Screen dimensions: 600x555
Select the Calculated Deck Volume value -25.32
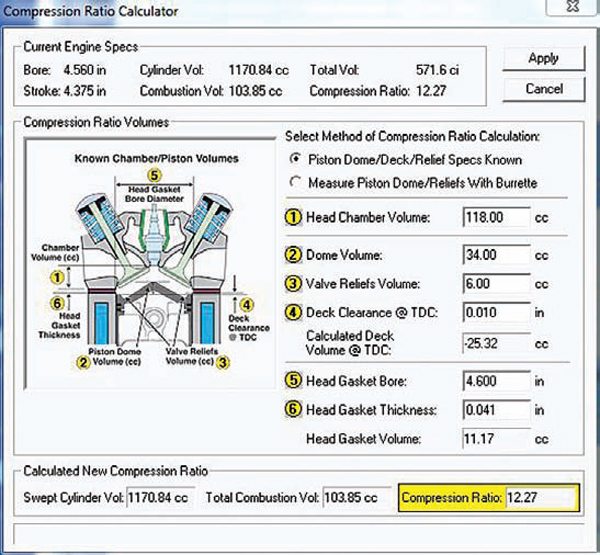coord(496,343)
